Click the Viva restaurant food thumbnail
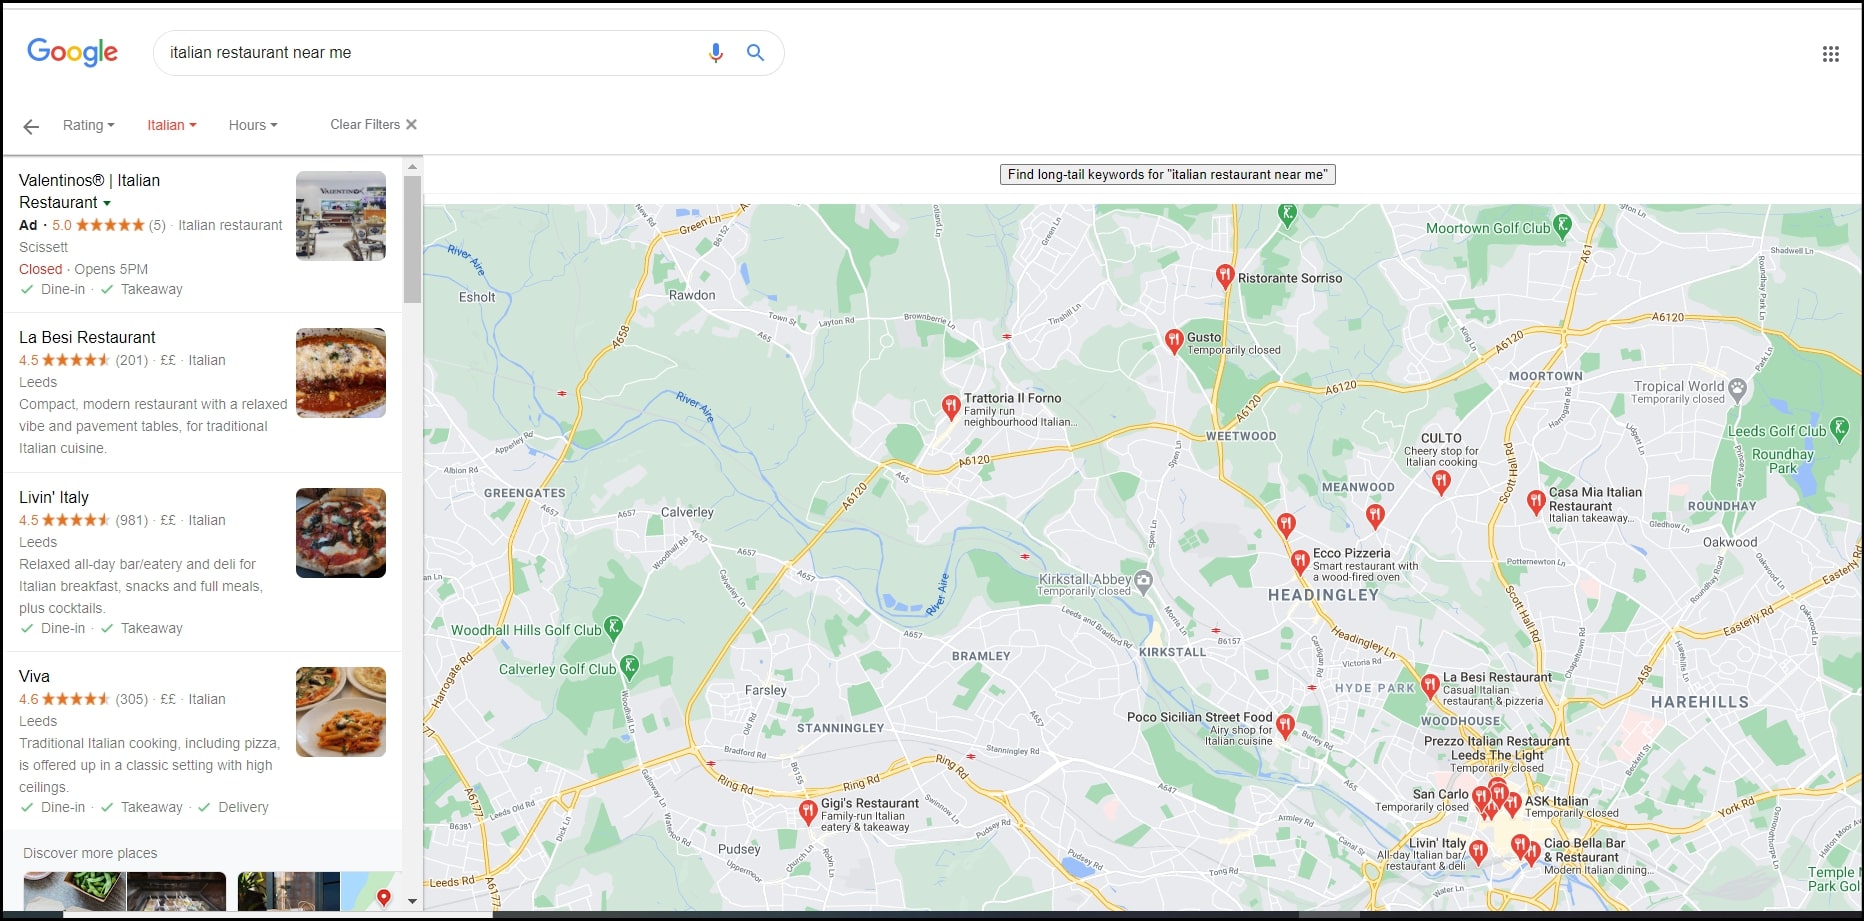Viewport: 1864px width, 921px height. [340, 712]
